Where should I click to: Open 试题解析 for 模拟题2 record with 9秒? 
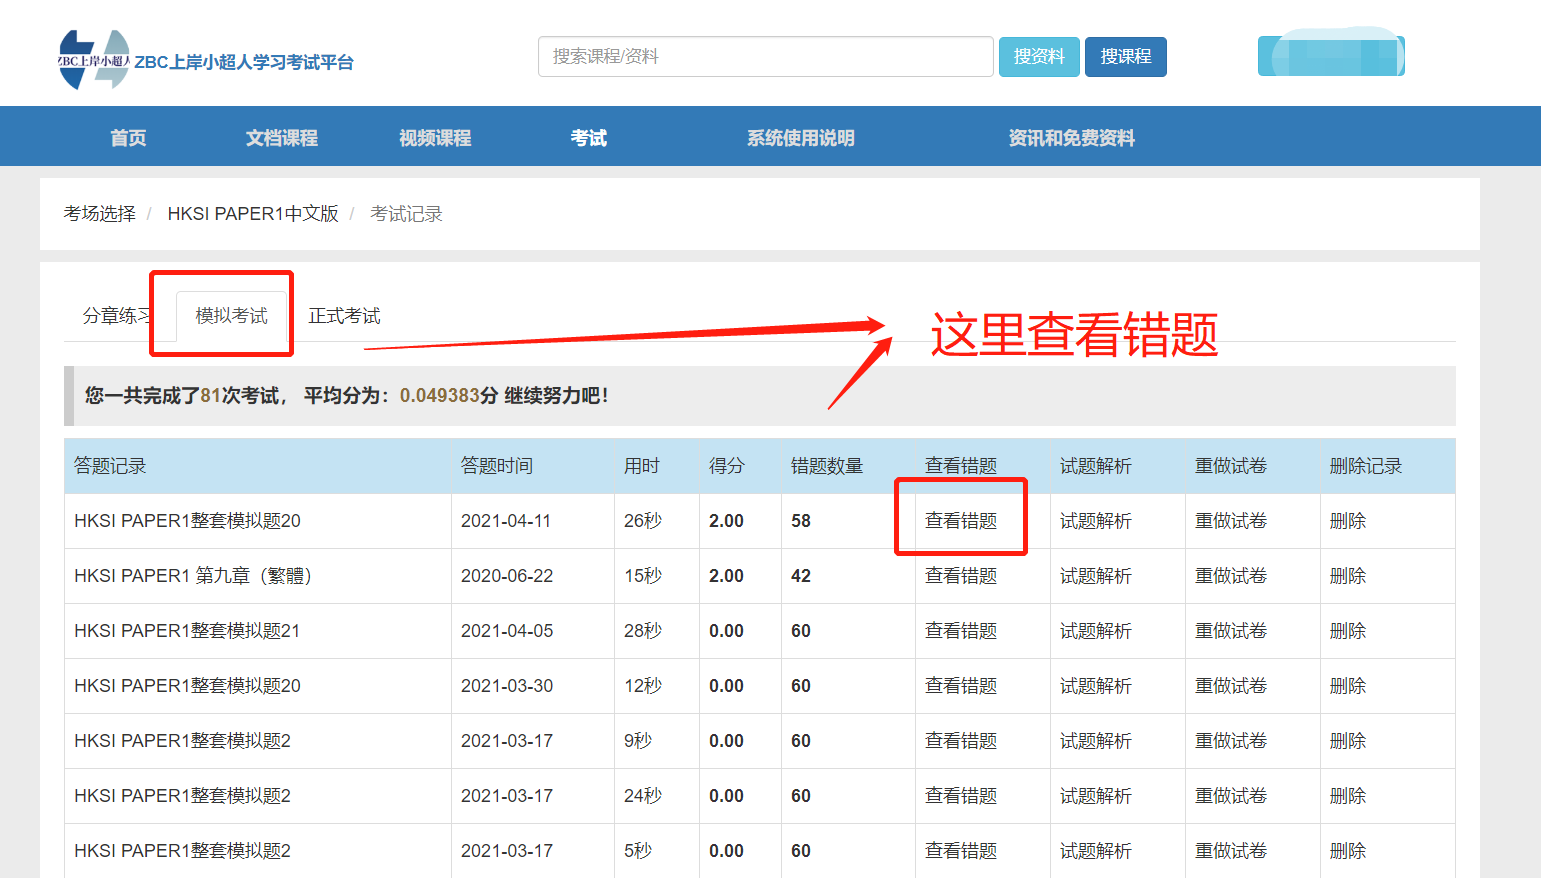1096,741
